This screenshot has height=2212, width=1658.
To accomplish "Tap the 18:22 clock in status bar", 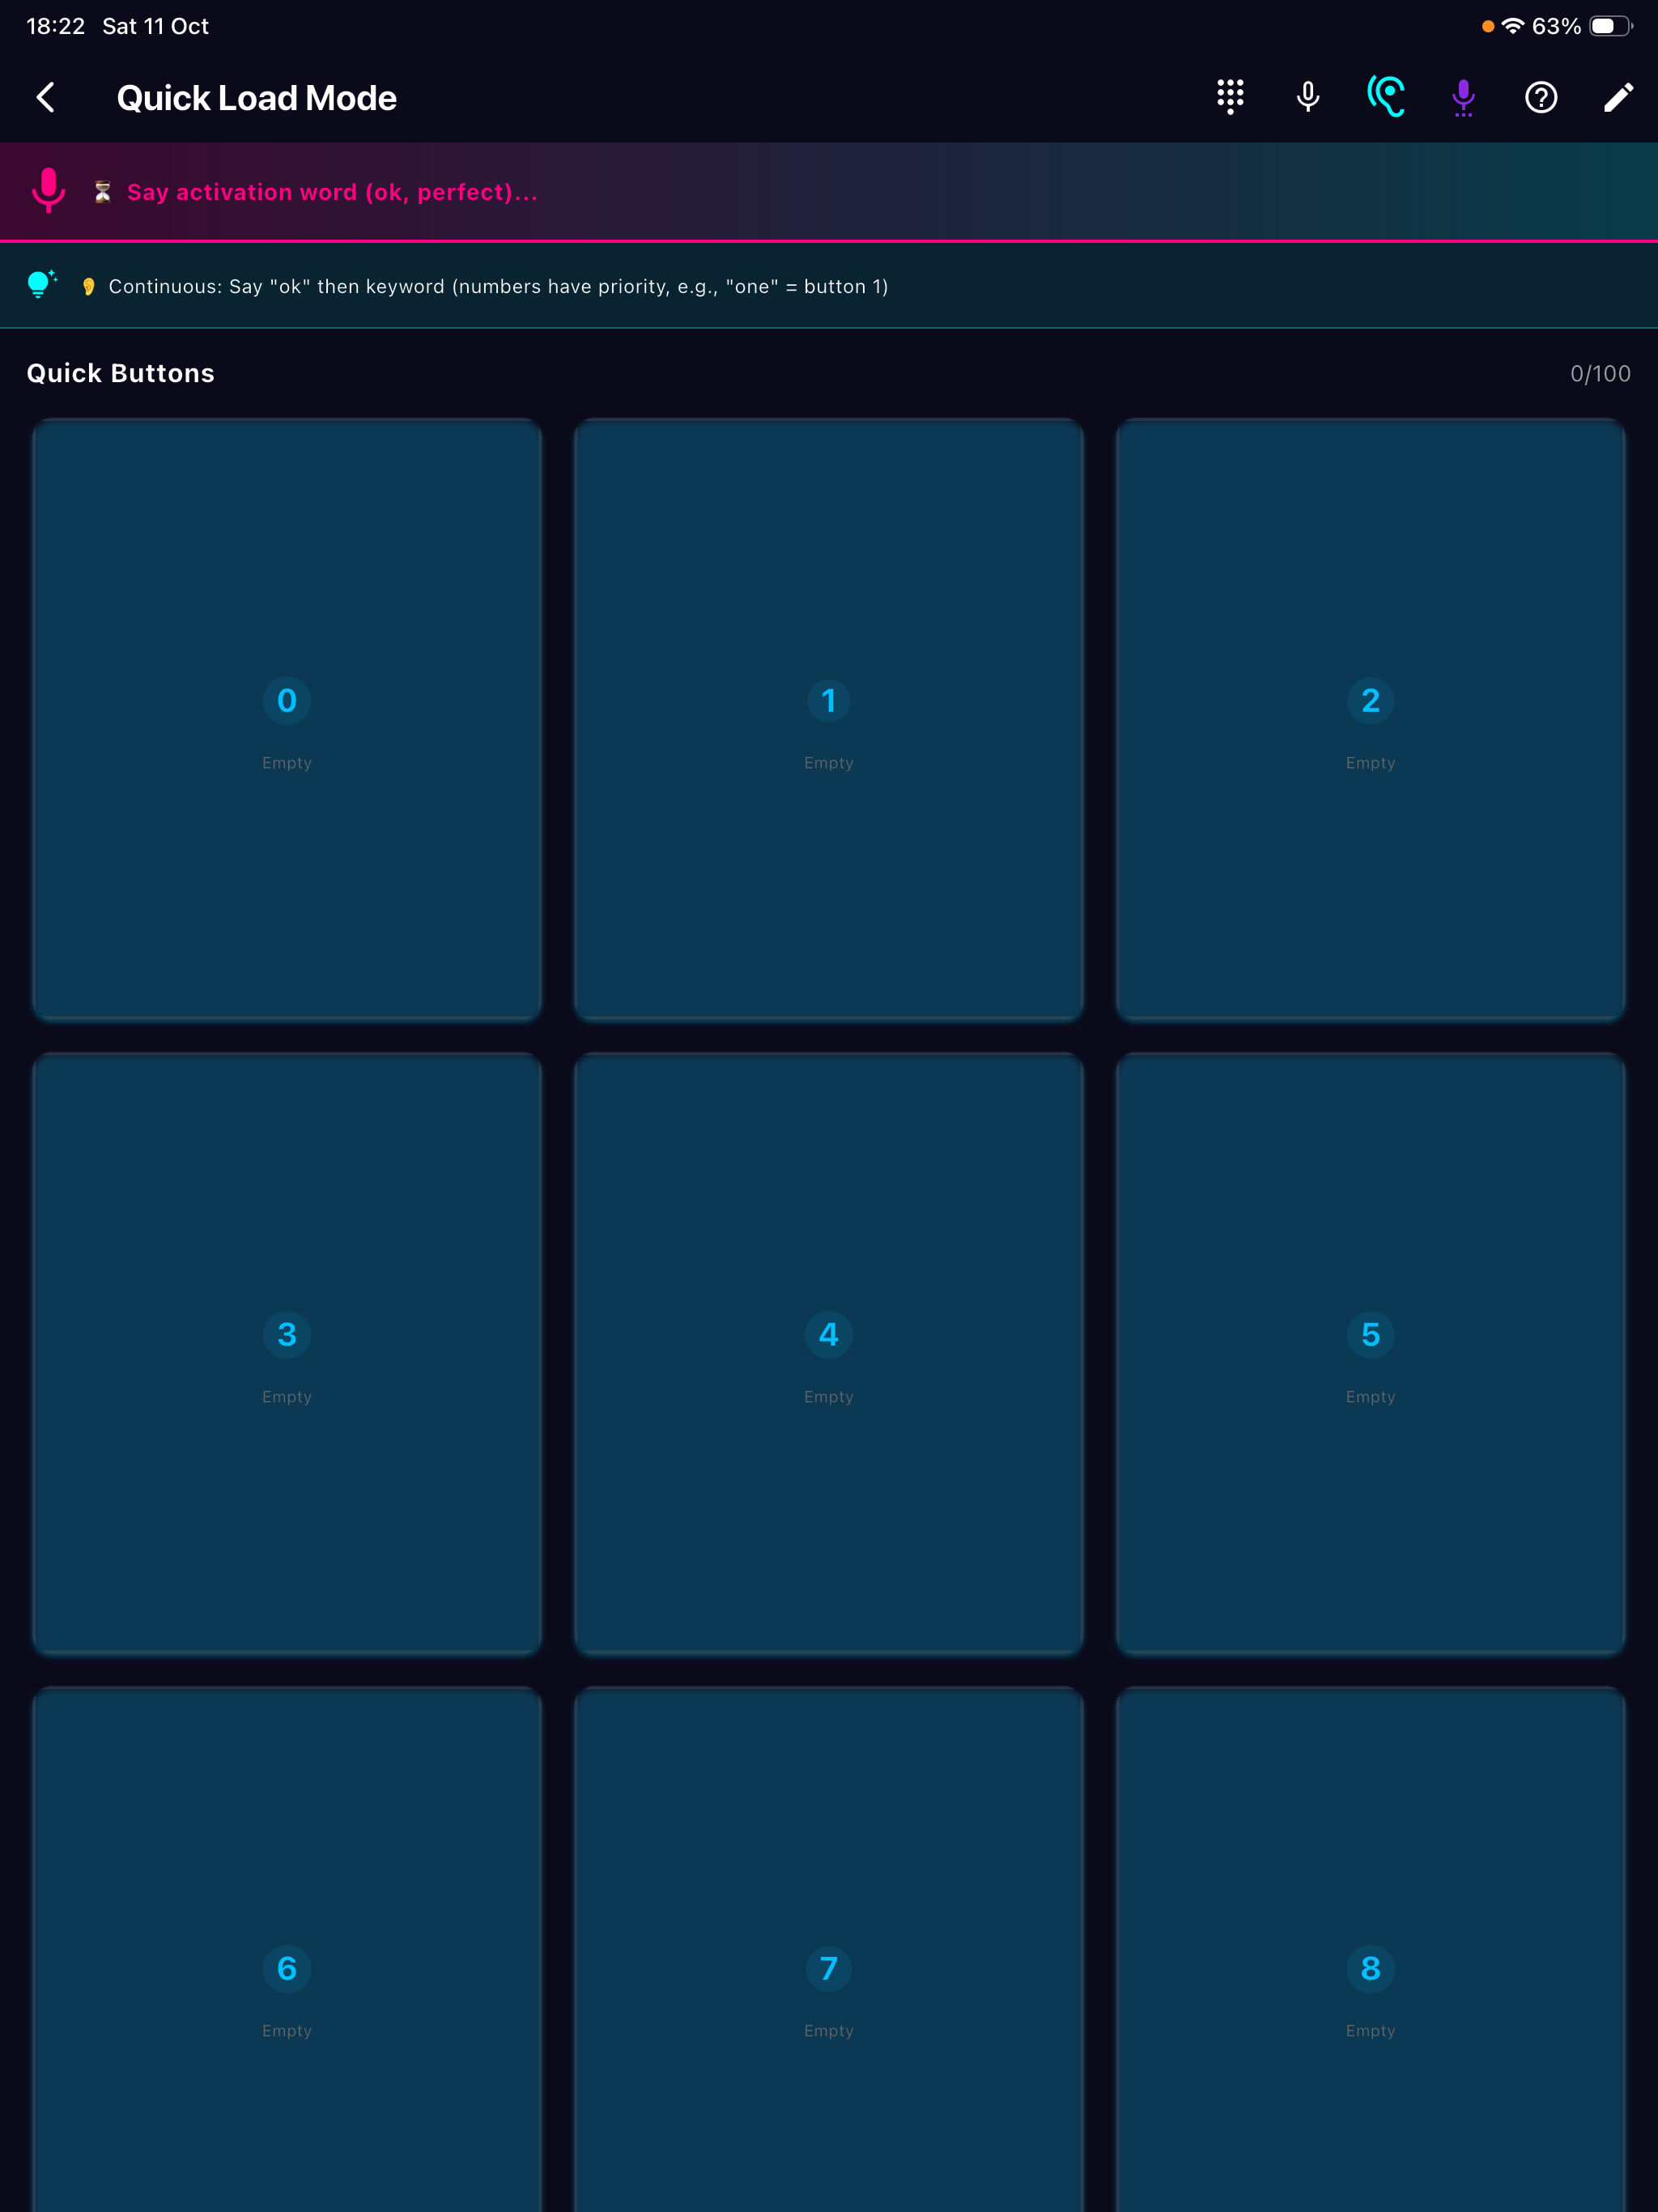I will coord(56,26).
